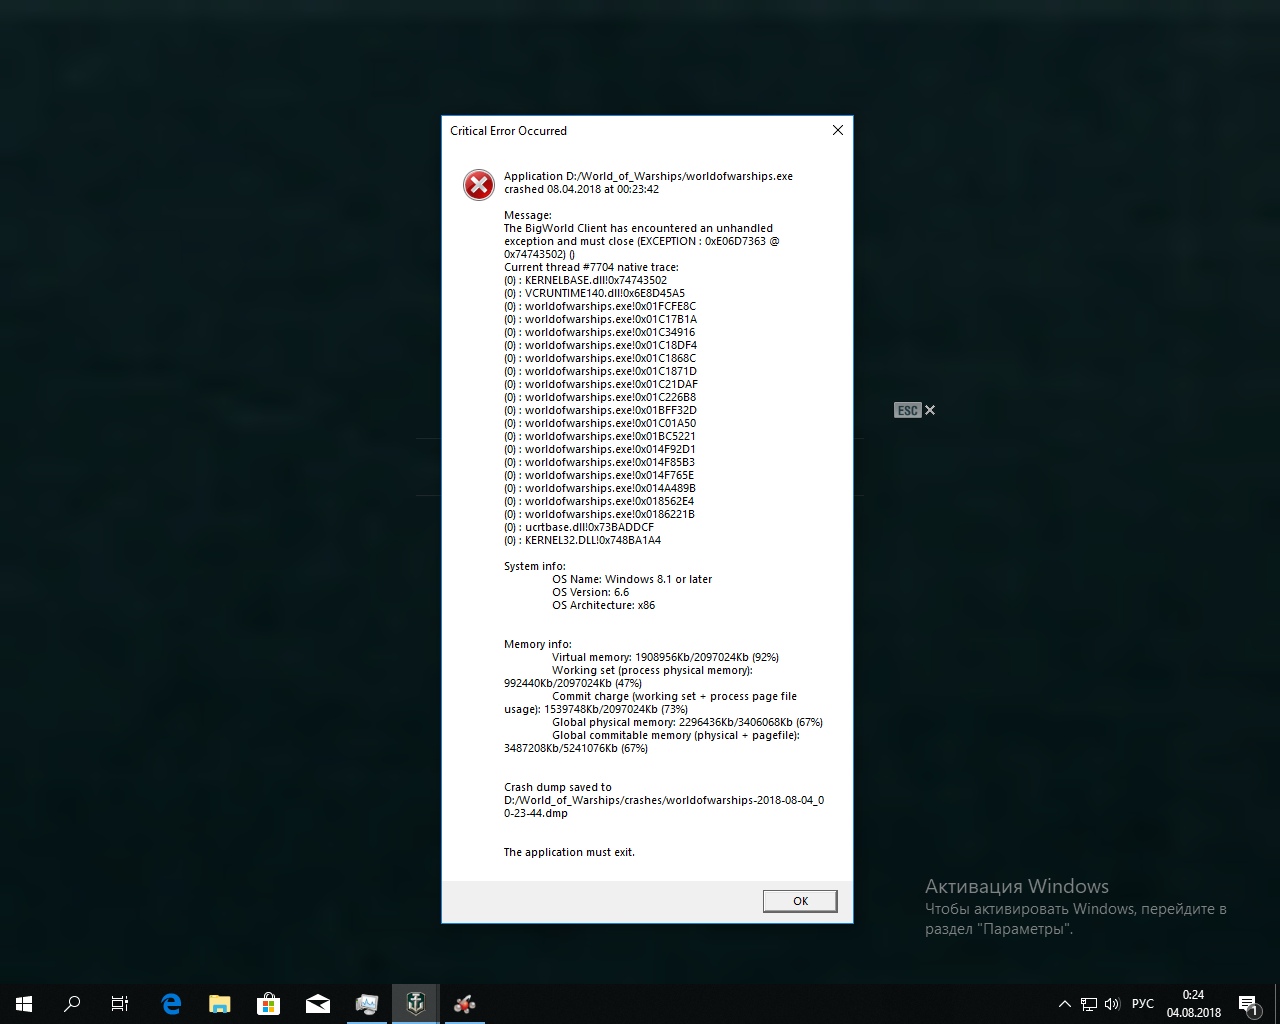Open the Windows Start menu
The width and height of the screenshot is (1280, 1024).
click(24, 1004)
